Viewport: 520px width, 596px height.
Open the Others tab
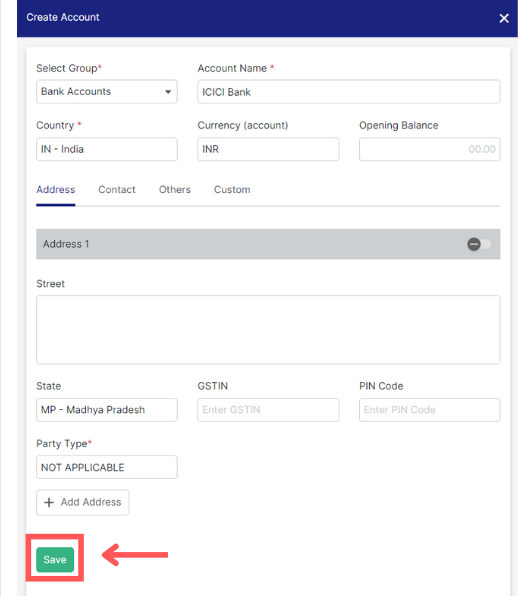pyautogui.click(x=174, y=190)
